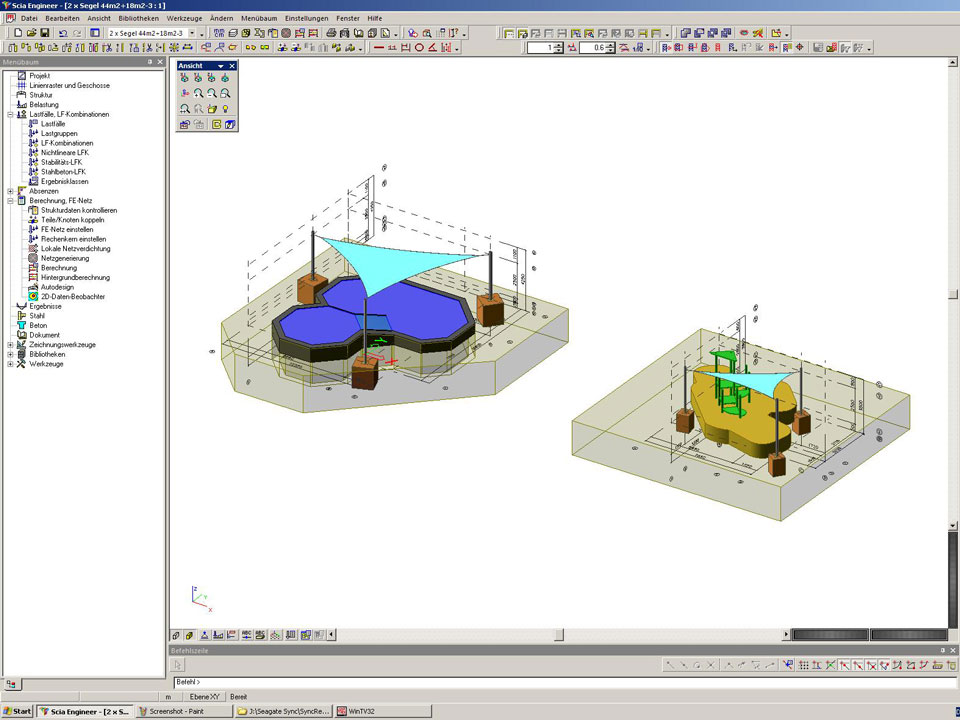Click the Windows Start button

pos(17,711)
